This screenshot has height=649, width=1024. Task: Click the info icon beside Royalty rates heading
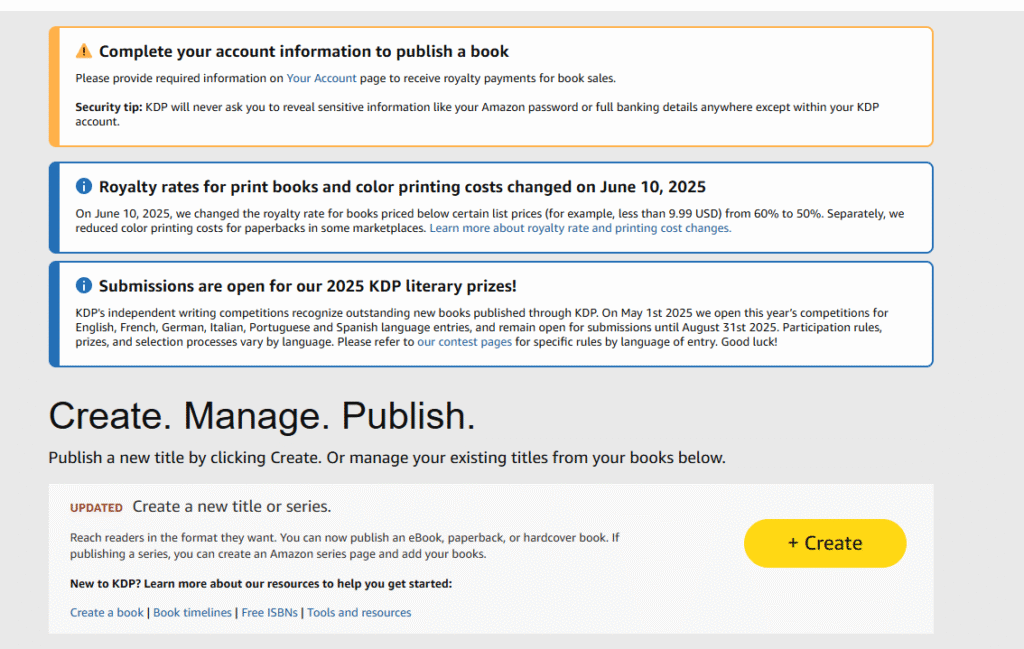84,186
